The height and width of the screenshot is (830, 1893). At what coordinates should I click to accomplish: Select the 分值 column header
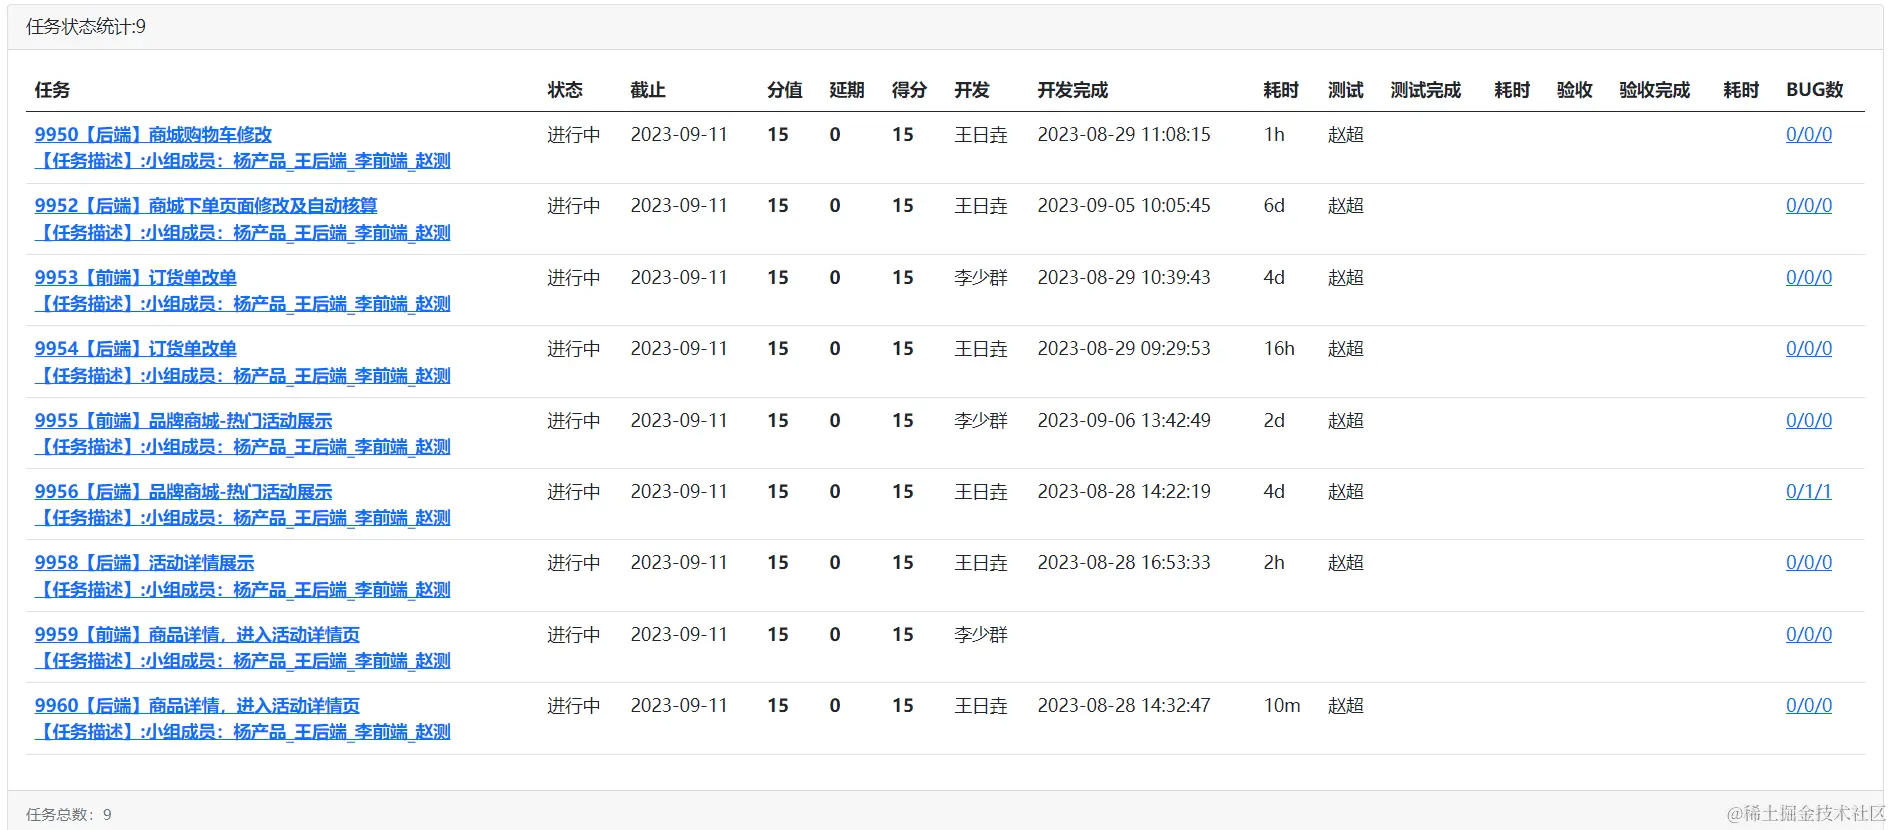tap(785, 90)
